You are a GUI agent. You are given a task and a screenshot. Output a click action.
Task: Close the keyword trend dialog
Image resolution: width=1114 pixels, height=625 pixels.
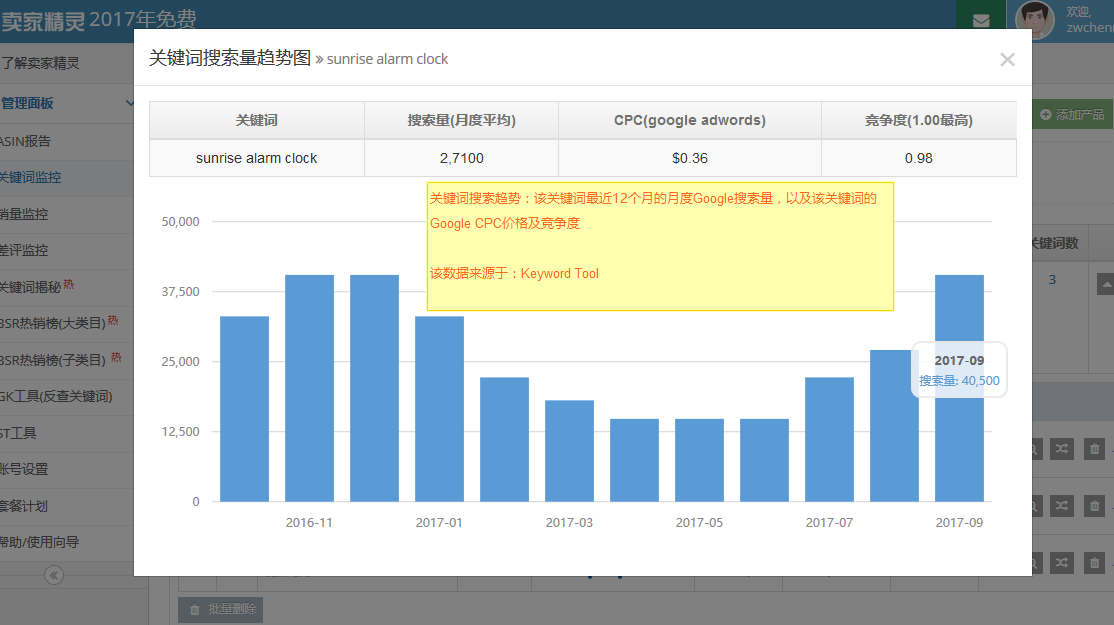coord(1007,60)
